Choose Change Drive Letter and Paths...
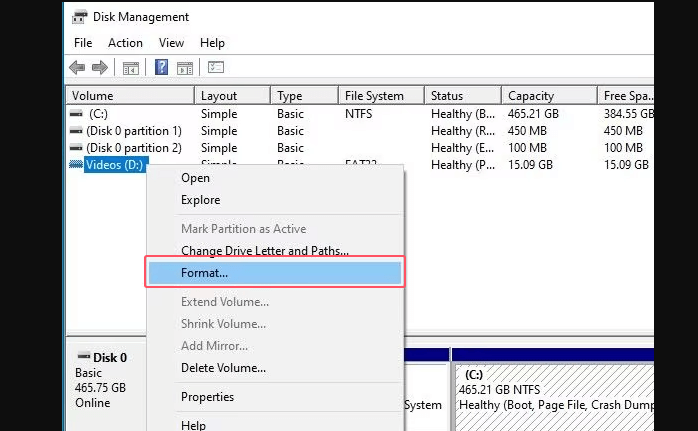 [x=264, y=250]
